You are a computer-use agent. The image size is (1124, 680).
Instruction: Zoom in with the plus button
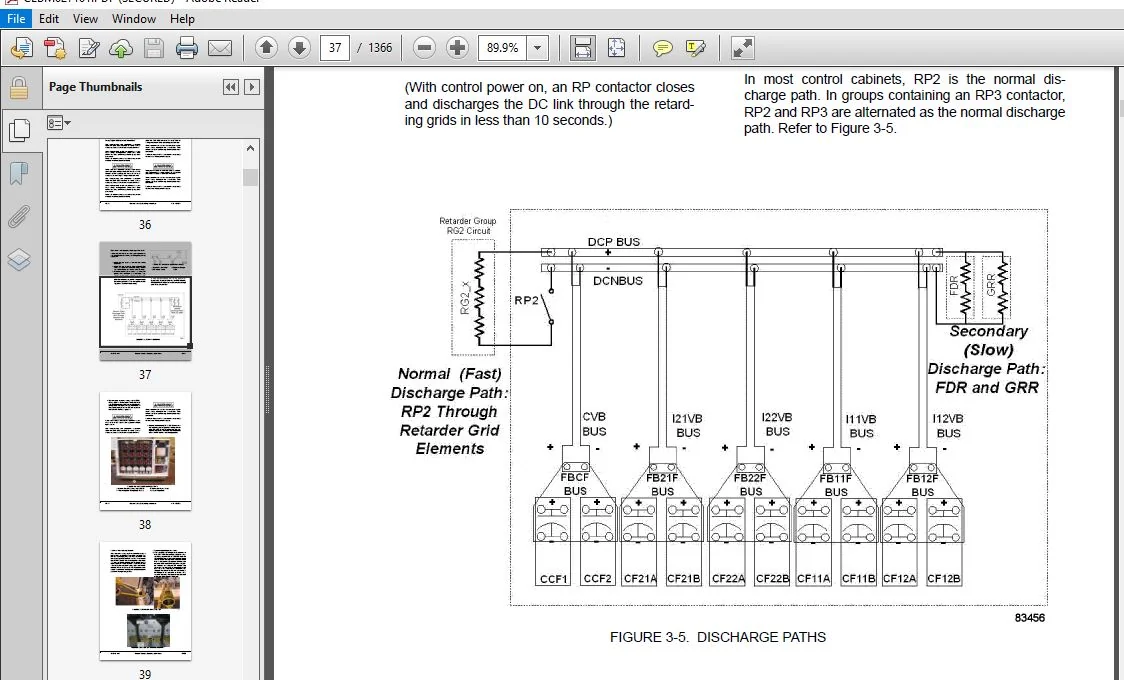click(457, 48)
